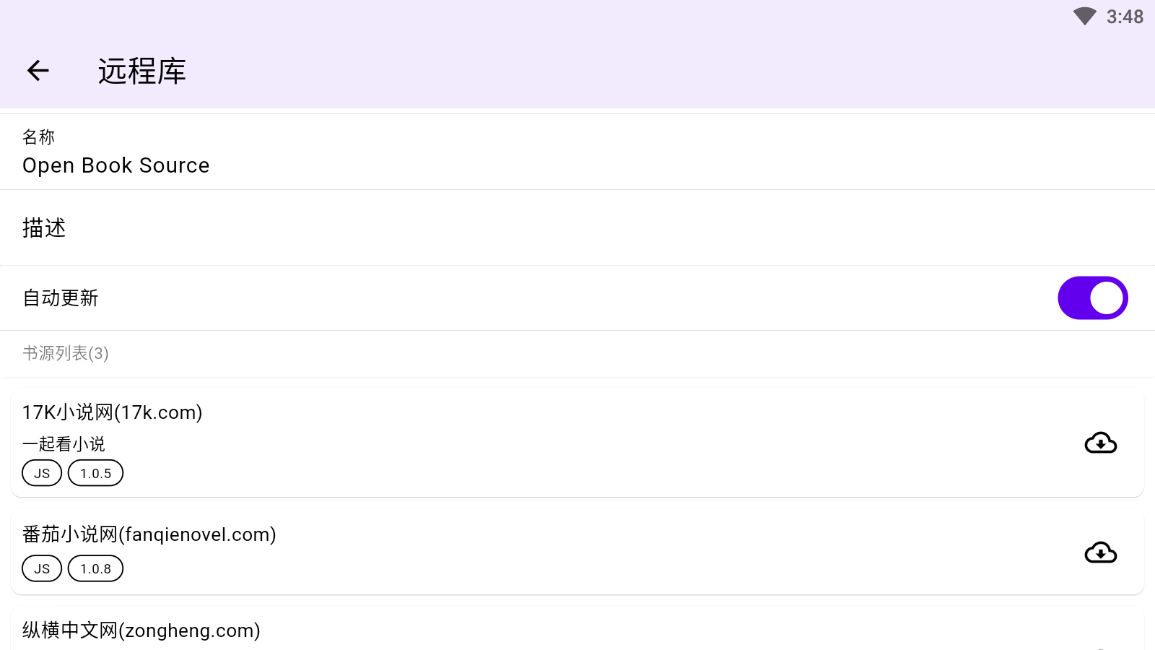This screenshot has width=1155, height=650.
Task: Click the 自动更新 label text
Action: coord(61,298)
